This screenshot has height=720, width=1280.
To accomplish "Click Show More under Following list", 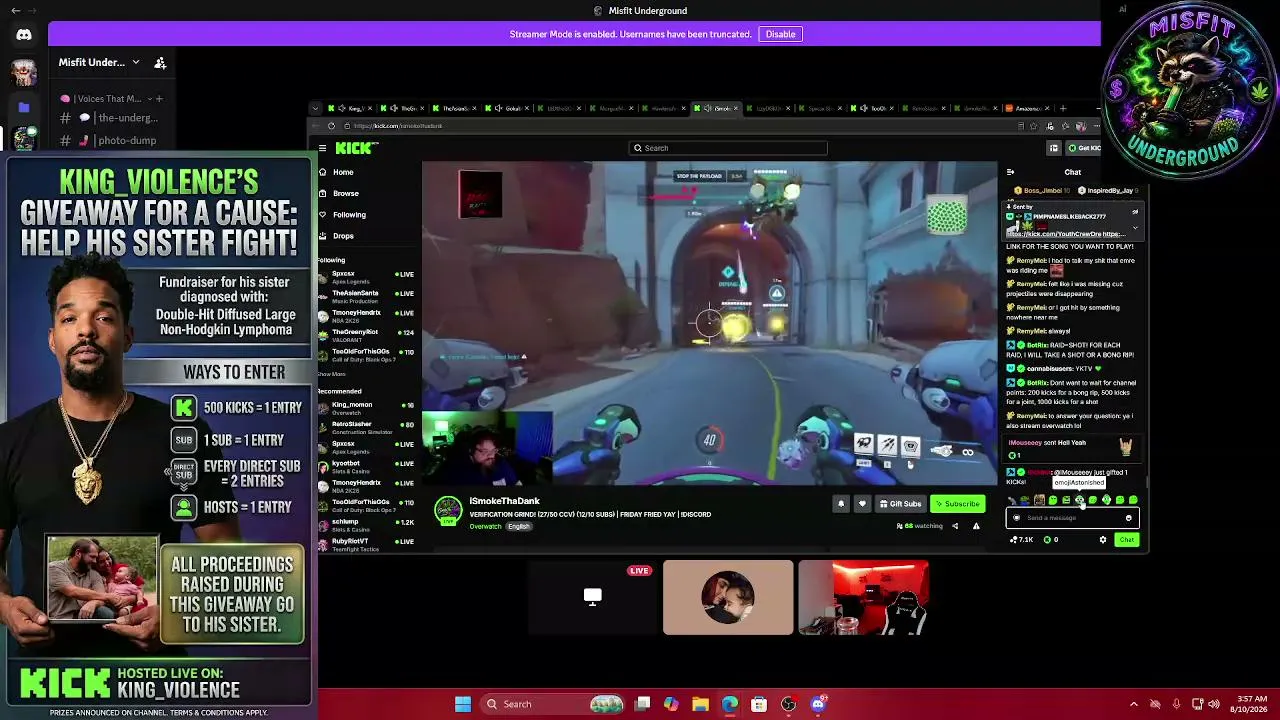I will pos(332,374).
